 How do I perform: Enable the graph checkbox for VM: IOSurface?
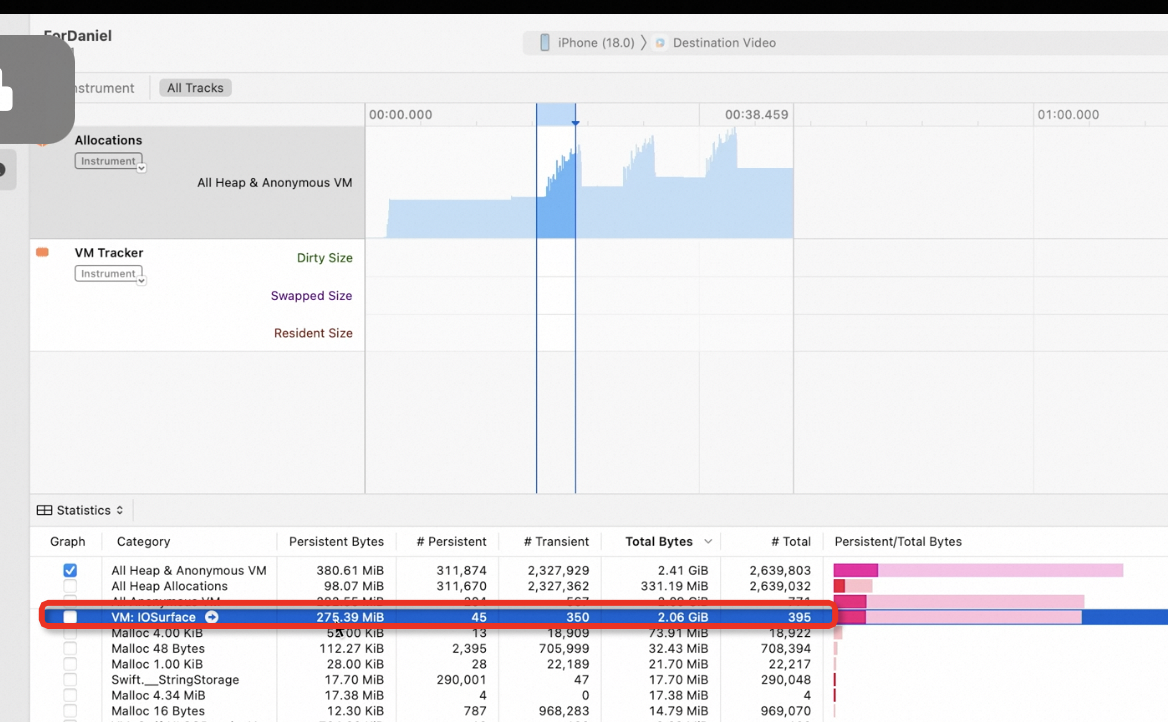click(x=69, y=617)
